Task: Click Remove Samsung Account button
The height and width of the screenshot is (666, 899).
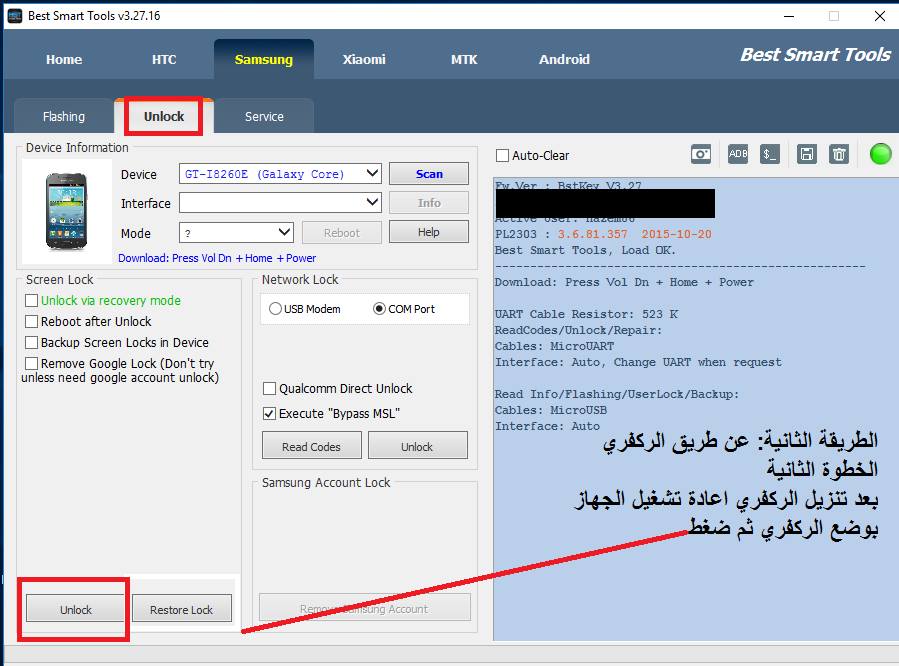Action: (365, 608)
